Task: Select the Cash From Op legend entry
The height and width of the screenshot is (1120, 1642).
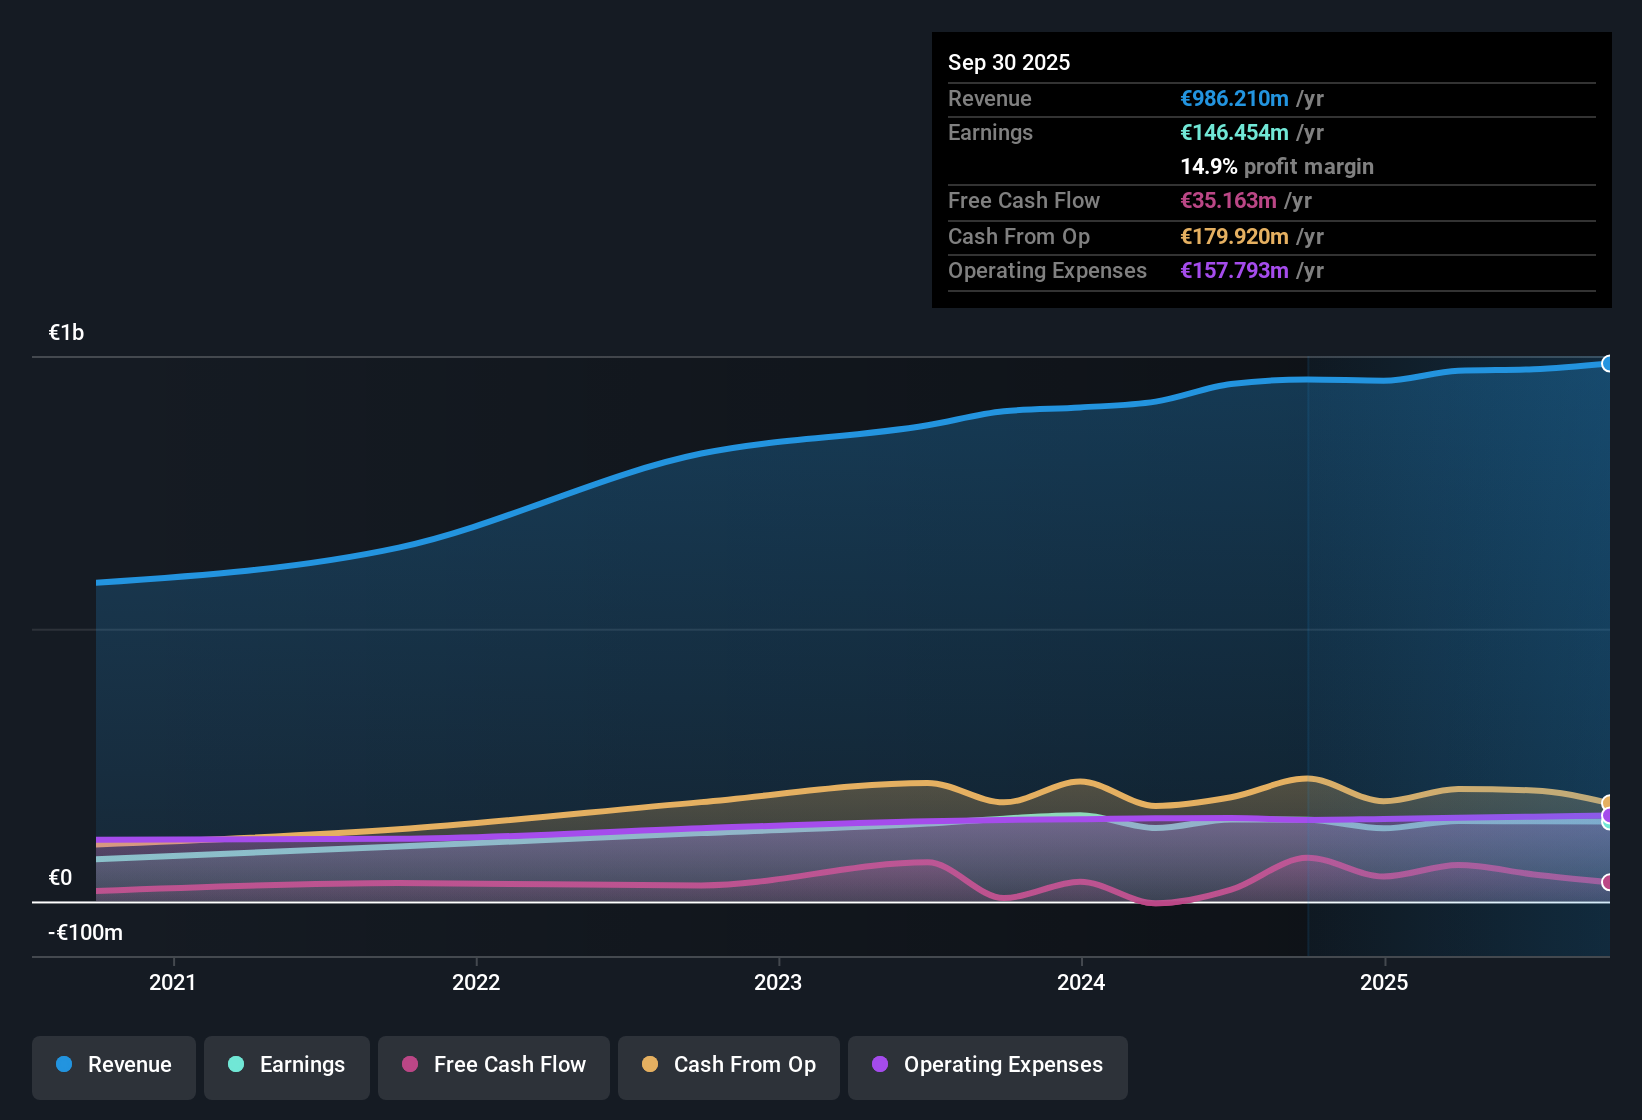Action: [728, 1065]
